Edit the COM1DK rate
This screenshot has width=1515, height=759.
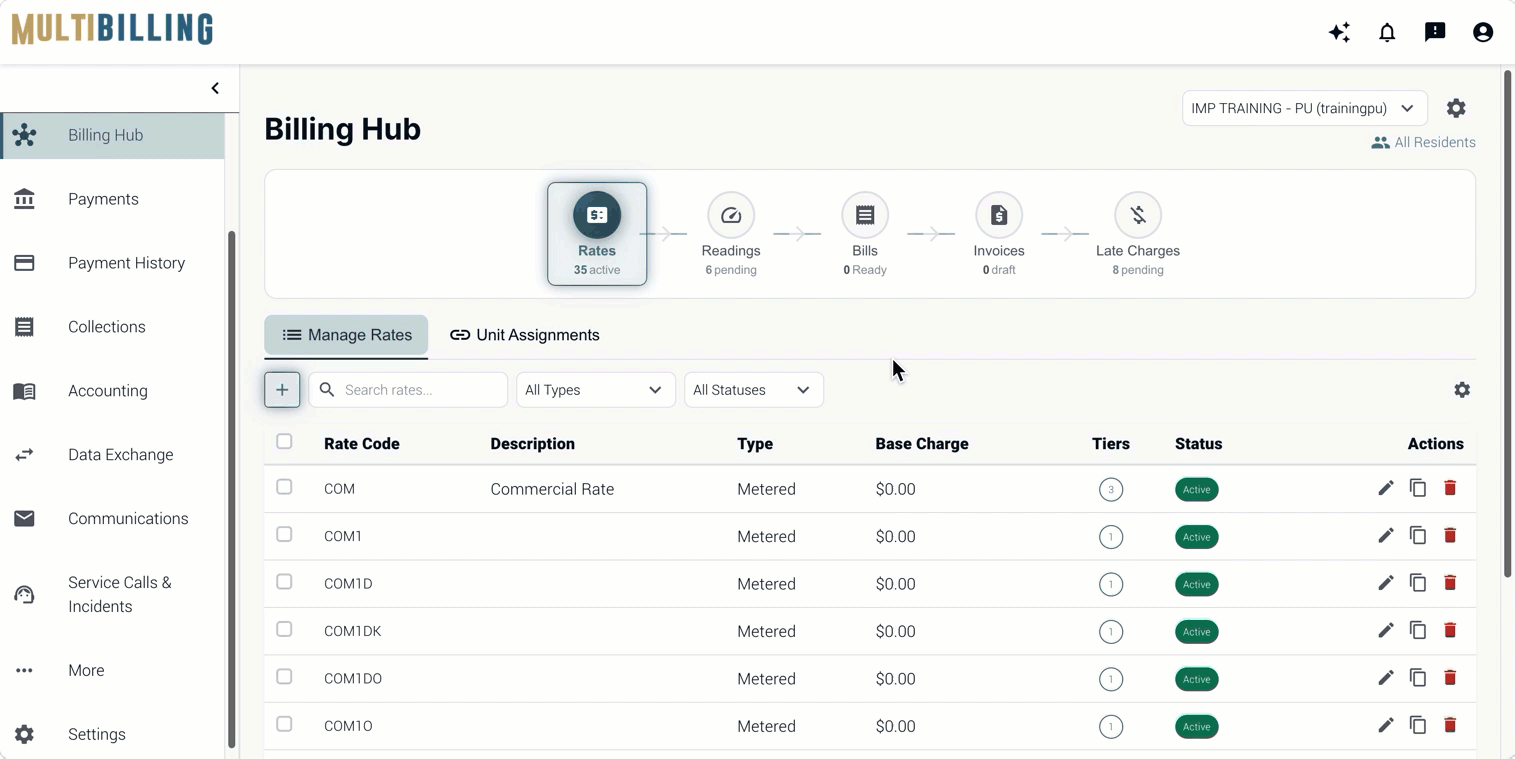point(1386,630)
